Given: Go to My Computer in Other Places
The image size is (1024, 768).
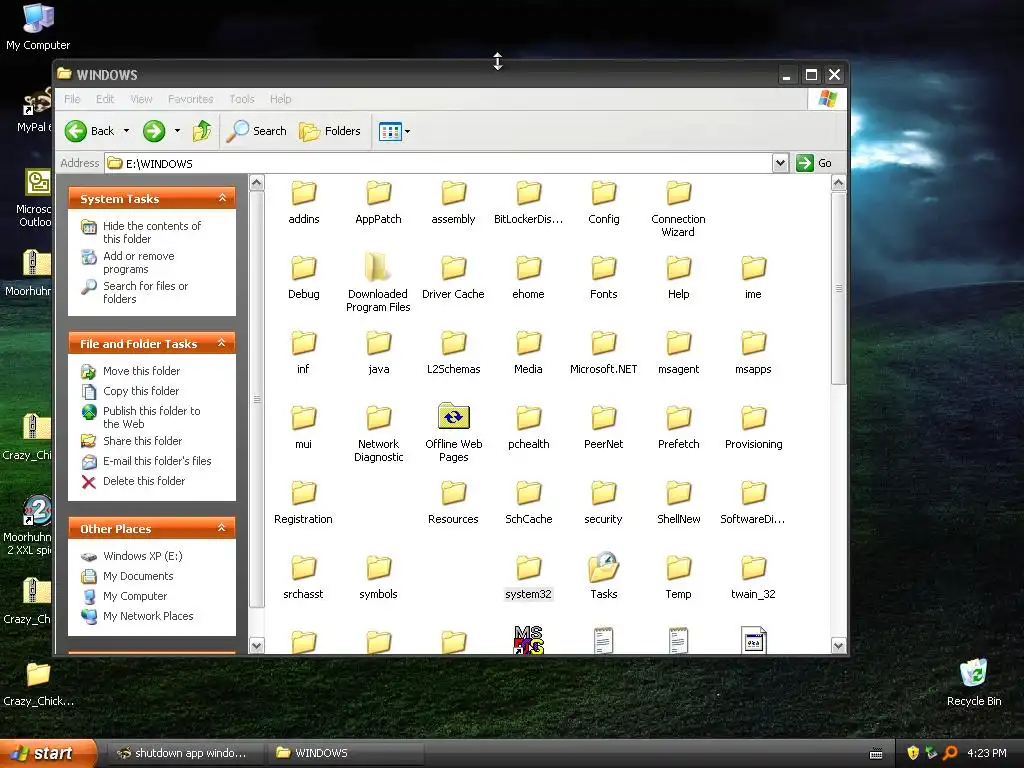Looking at the screenshot, I should click(x=135, y=596).
